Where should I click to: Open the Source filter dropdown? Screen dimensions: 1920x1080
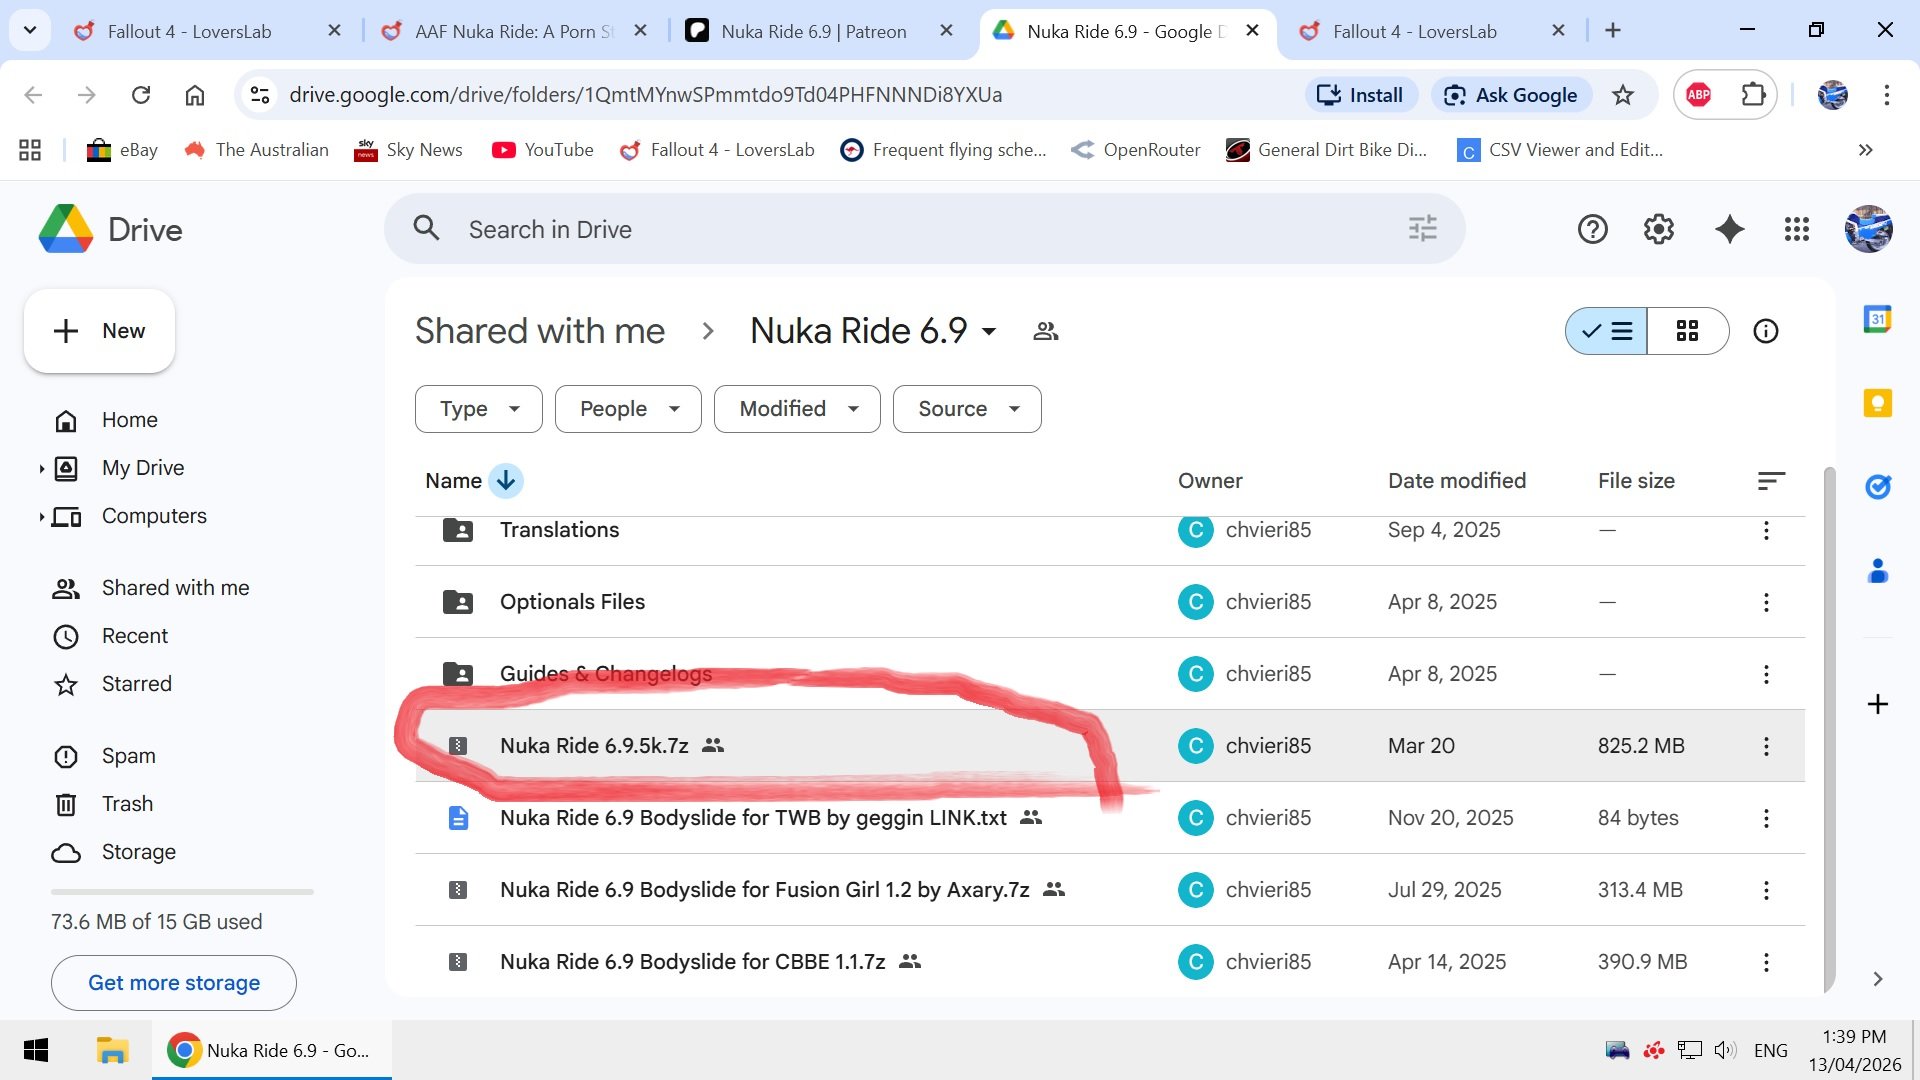tap(967, 409)
